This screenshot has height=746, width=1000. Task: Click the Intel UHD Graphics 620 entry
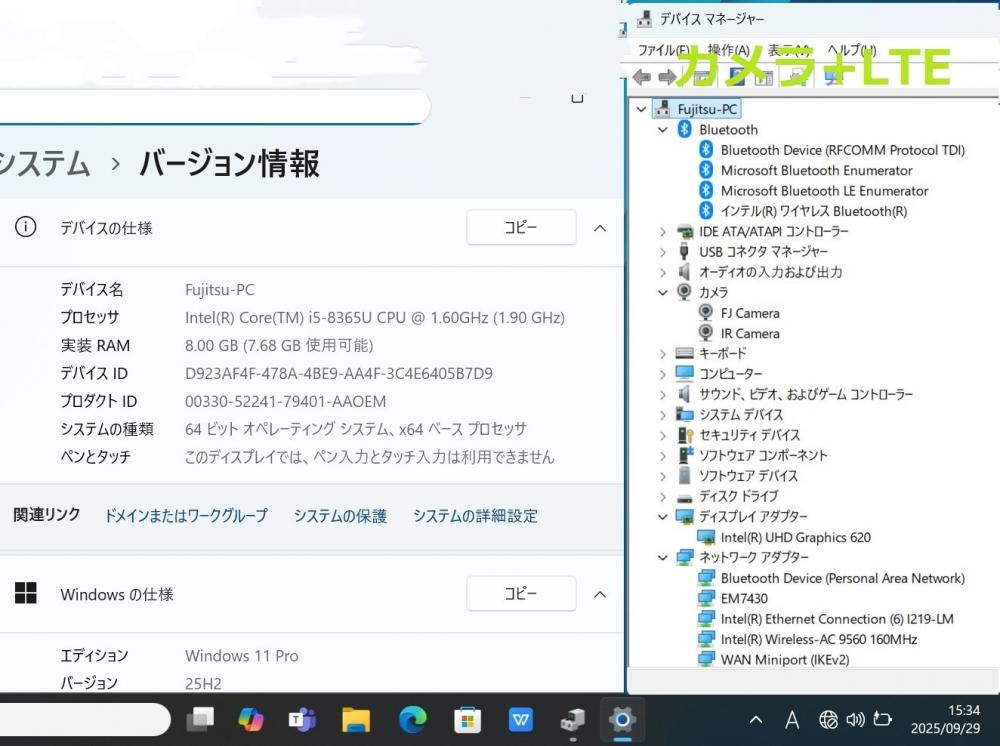(x=795, y=537)
